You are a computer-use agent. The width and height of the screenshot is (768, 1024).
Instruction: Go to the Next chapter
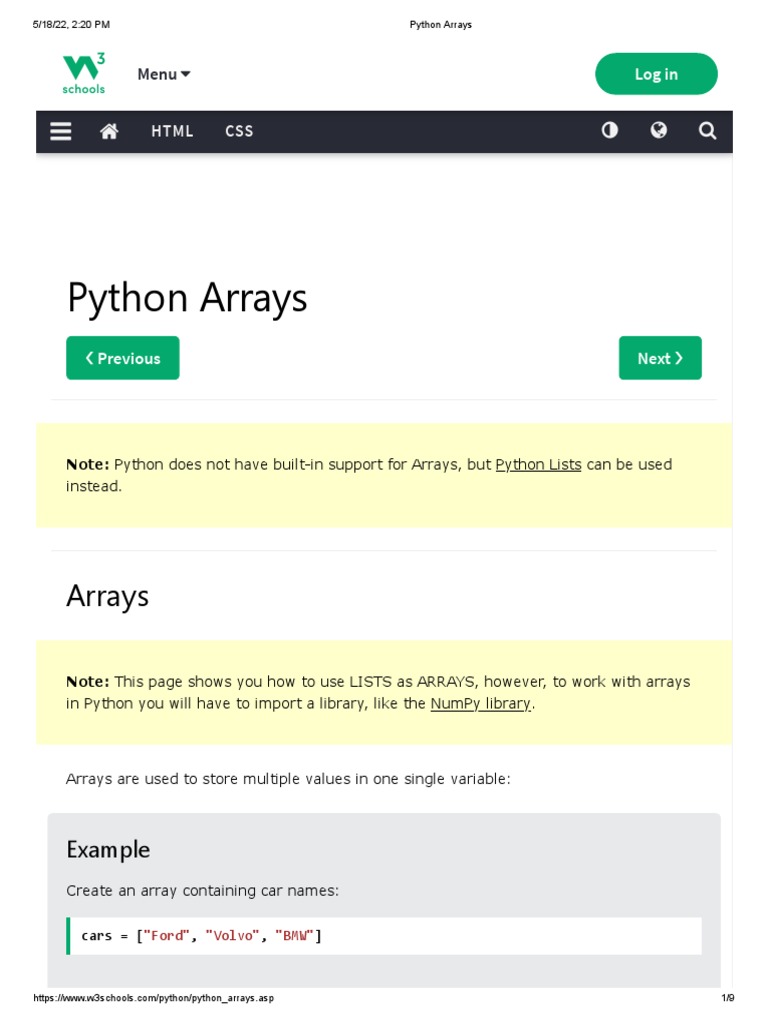tap(660, 358)
